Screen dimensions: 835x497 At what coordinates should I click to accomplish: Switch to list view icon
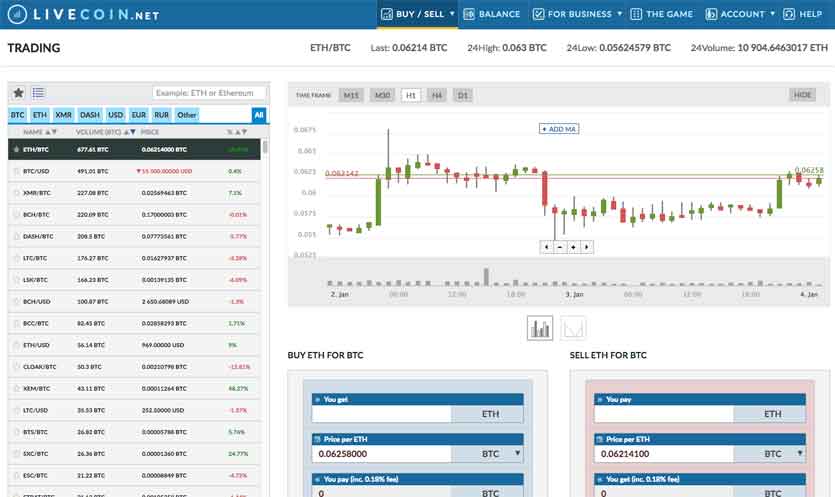click(x=38, y=93)
